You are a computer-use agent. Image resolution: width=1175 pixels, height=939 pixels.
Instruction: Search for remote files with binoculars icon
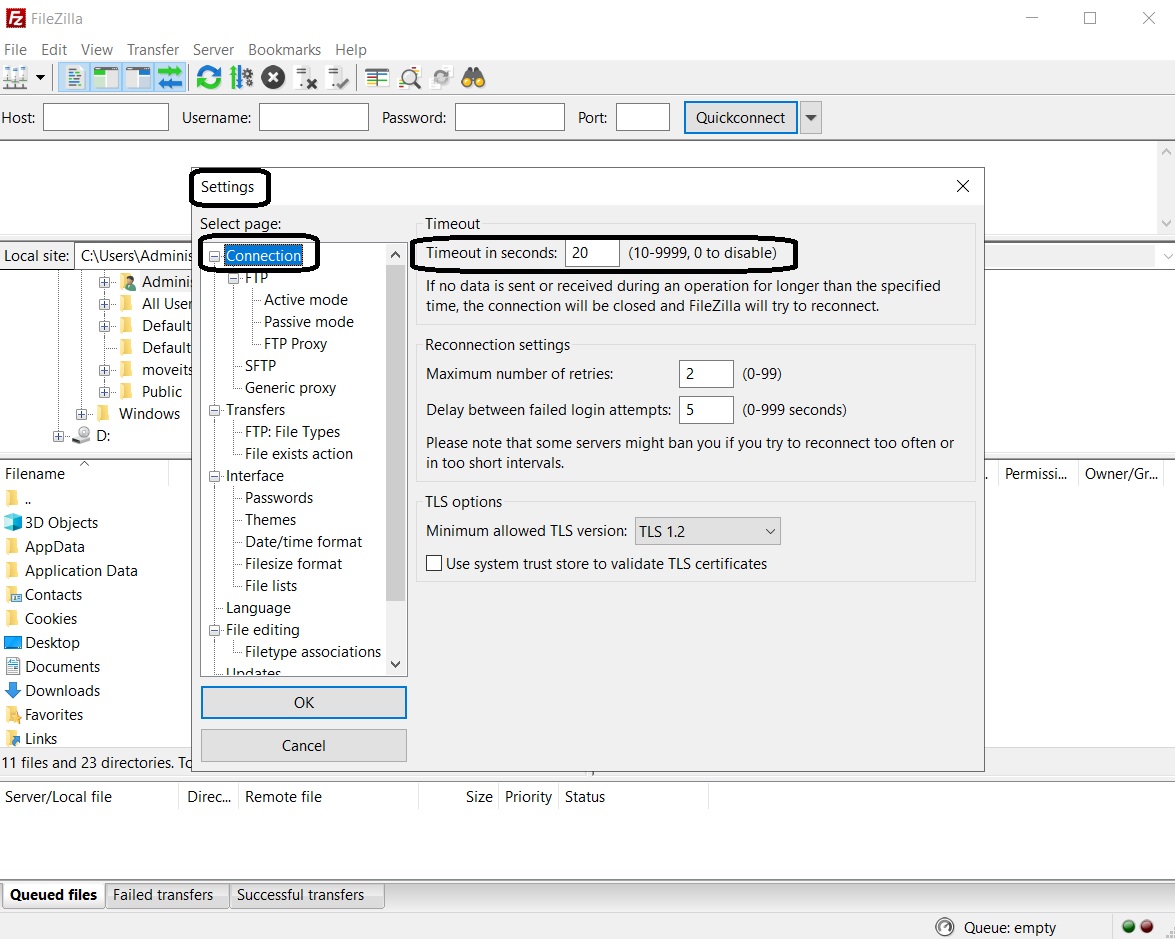point(472,77)
